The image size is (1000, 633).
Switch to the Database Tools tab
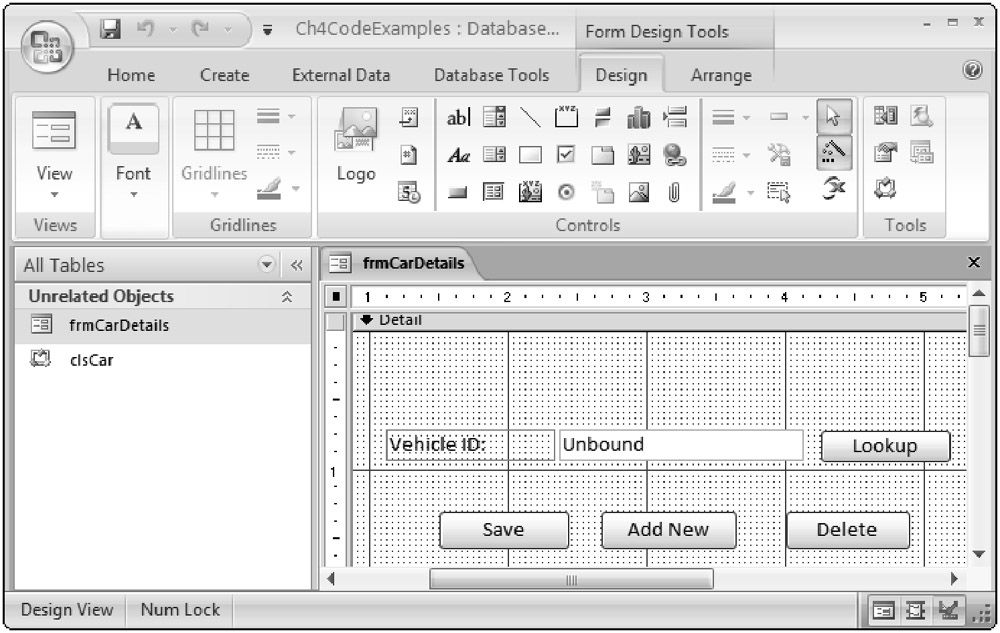tap(491, 75)
